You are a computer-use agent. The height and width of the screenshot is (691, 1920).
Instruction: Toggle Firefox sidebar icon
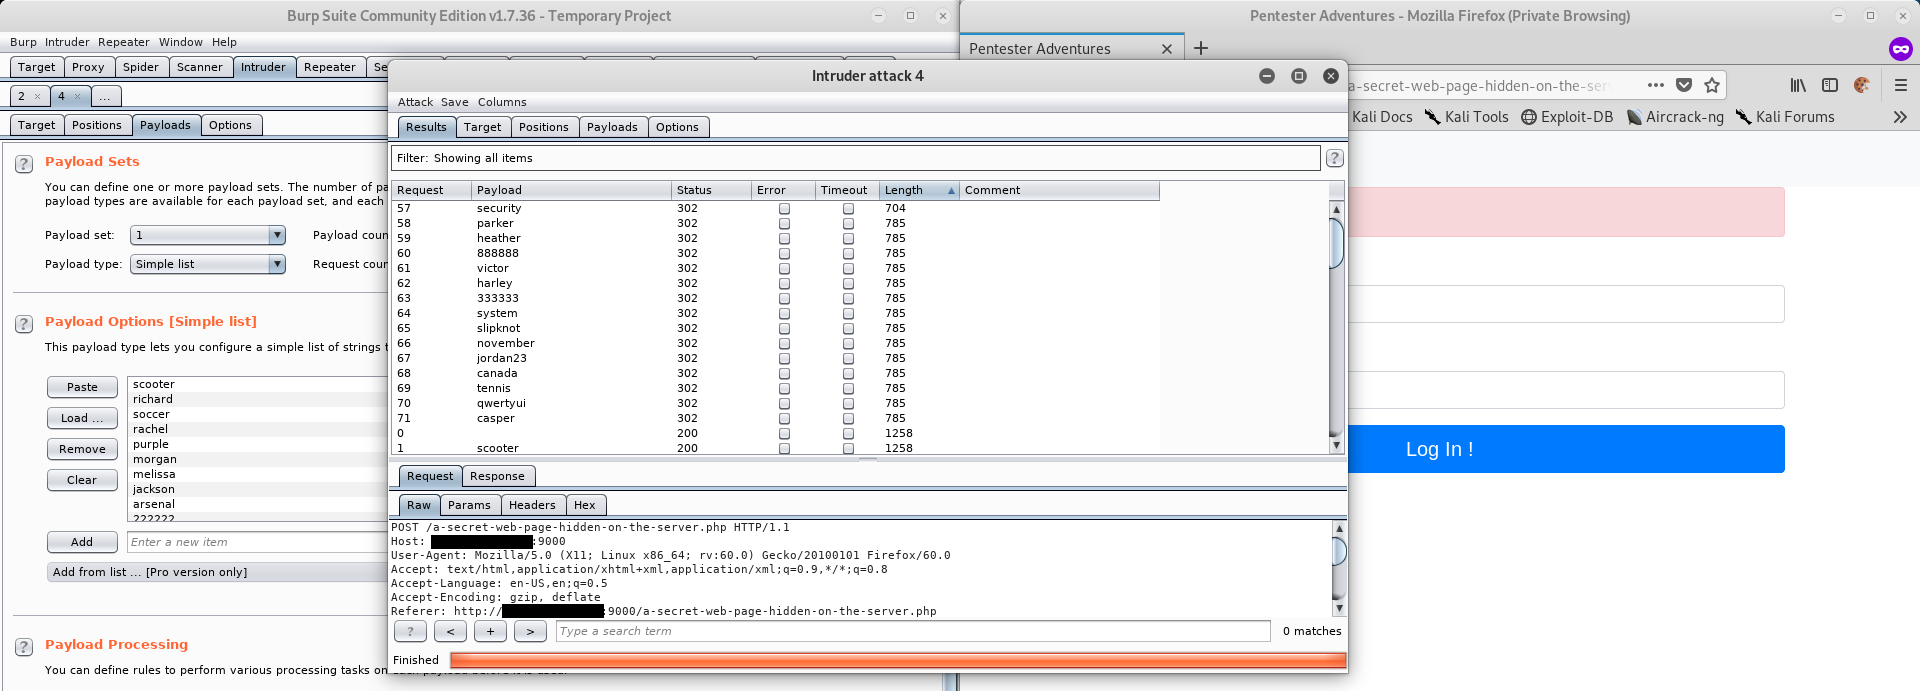pos(1830,85)
